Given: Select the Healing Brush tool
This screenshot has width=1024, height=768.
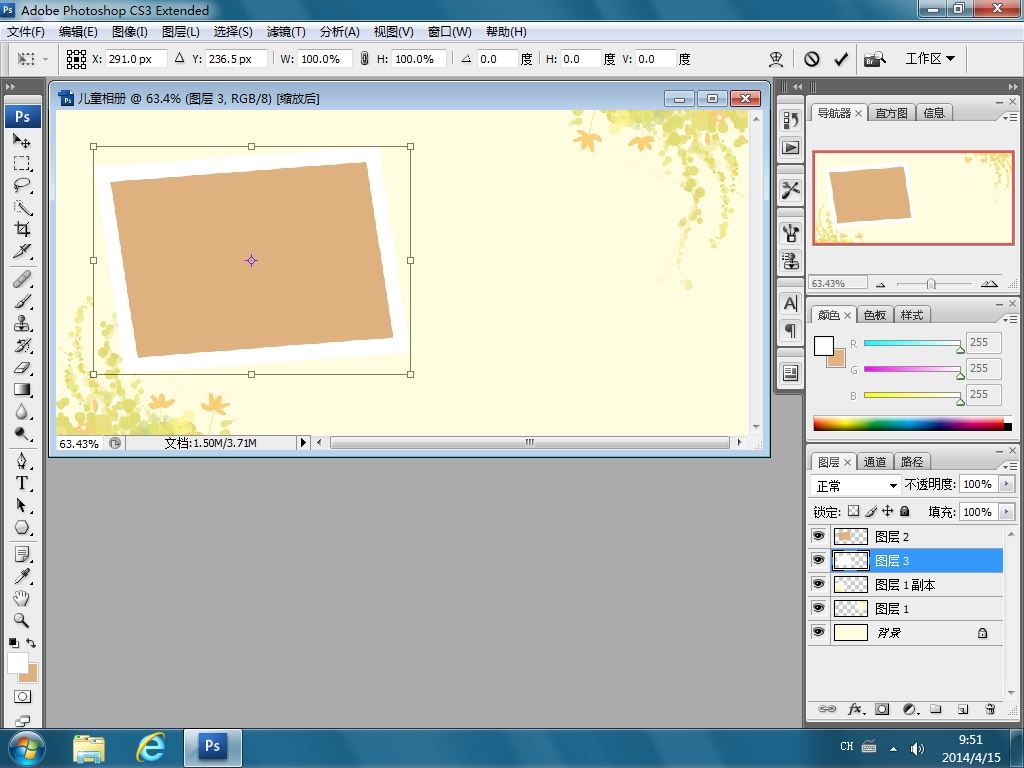Looking at the screenshot, I should (x=22, y=280).
